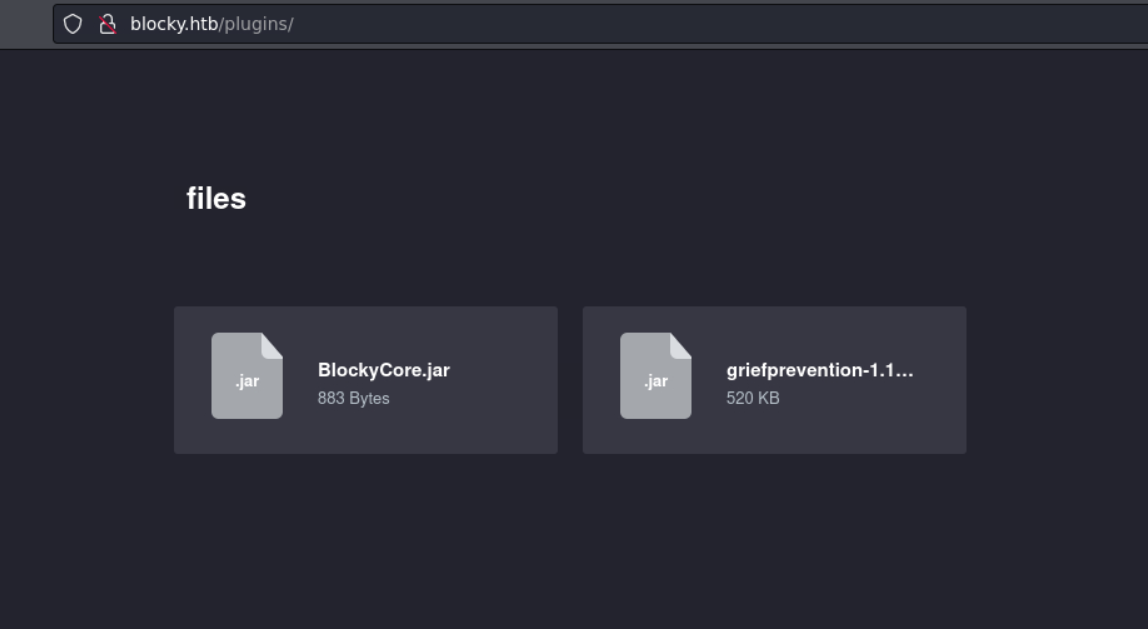Click the BlockyCore.jar file icon

click(247, 376)
